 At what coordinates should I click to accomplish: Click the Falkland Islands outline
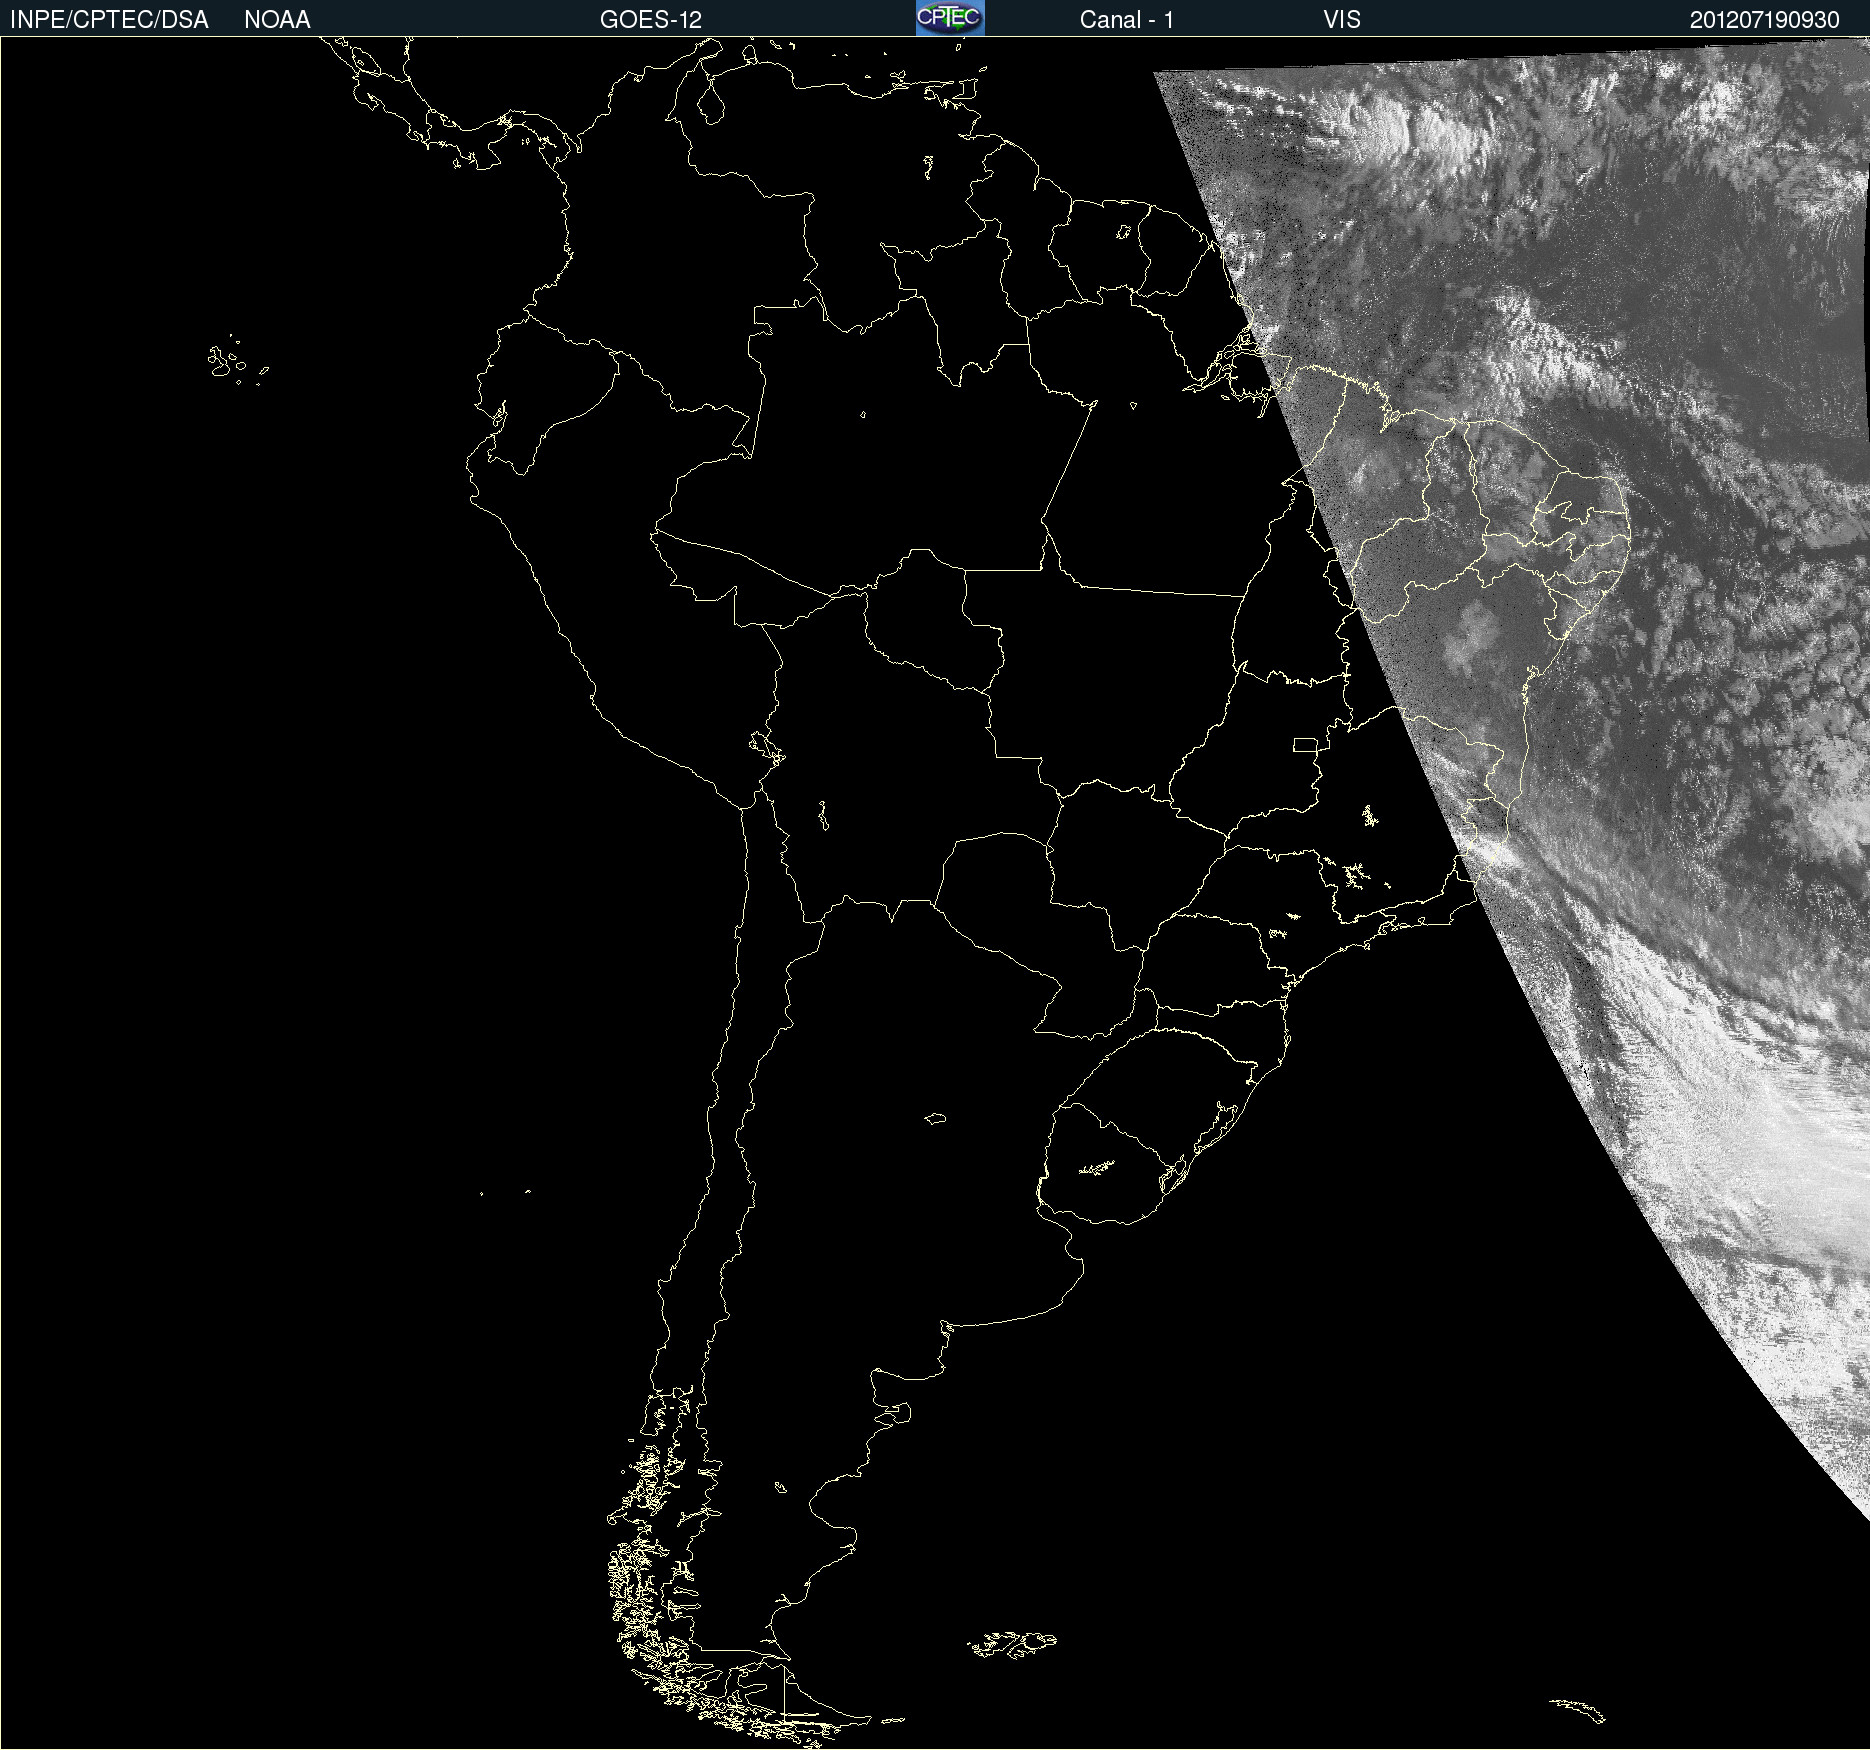click(x=1012, y=1645)
